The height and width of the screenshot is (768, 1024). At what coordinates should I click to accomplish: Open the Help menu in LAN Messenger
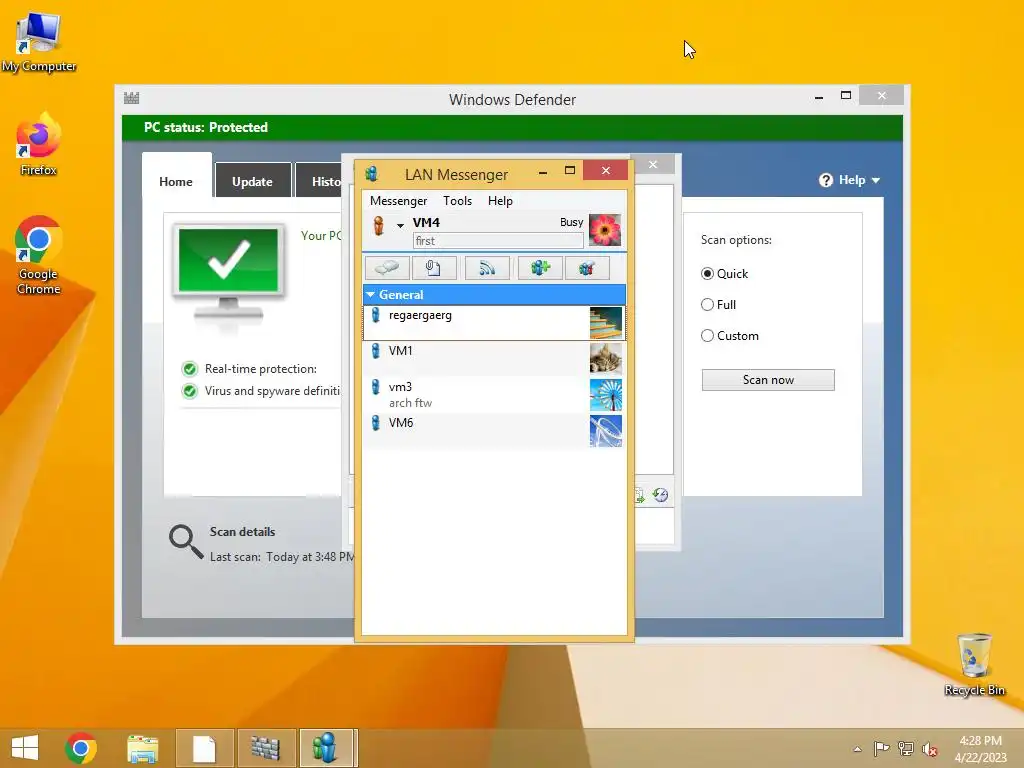click(x=500, y=201)
